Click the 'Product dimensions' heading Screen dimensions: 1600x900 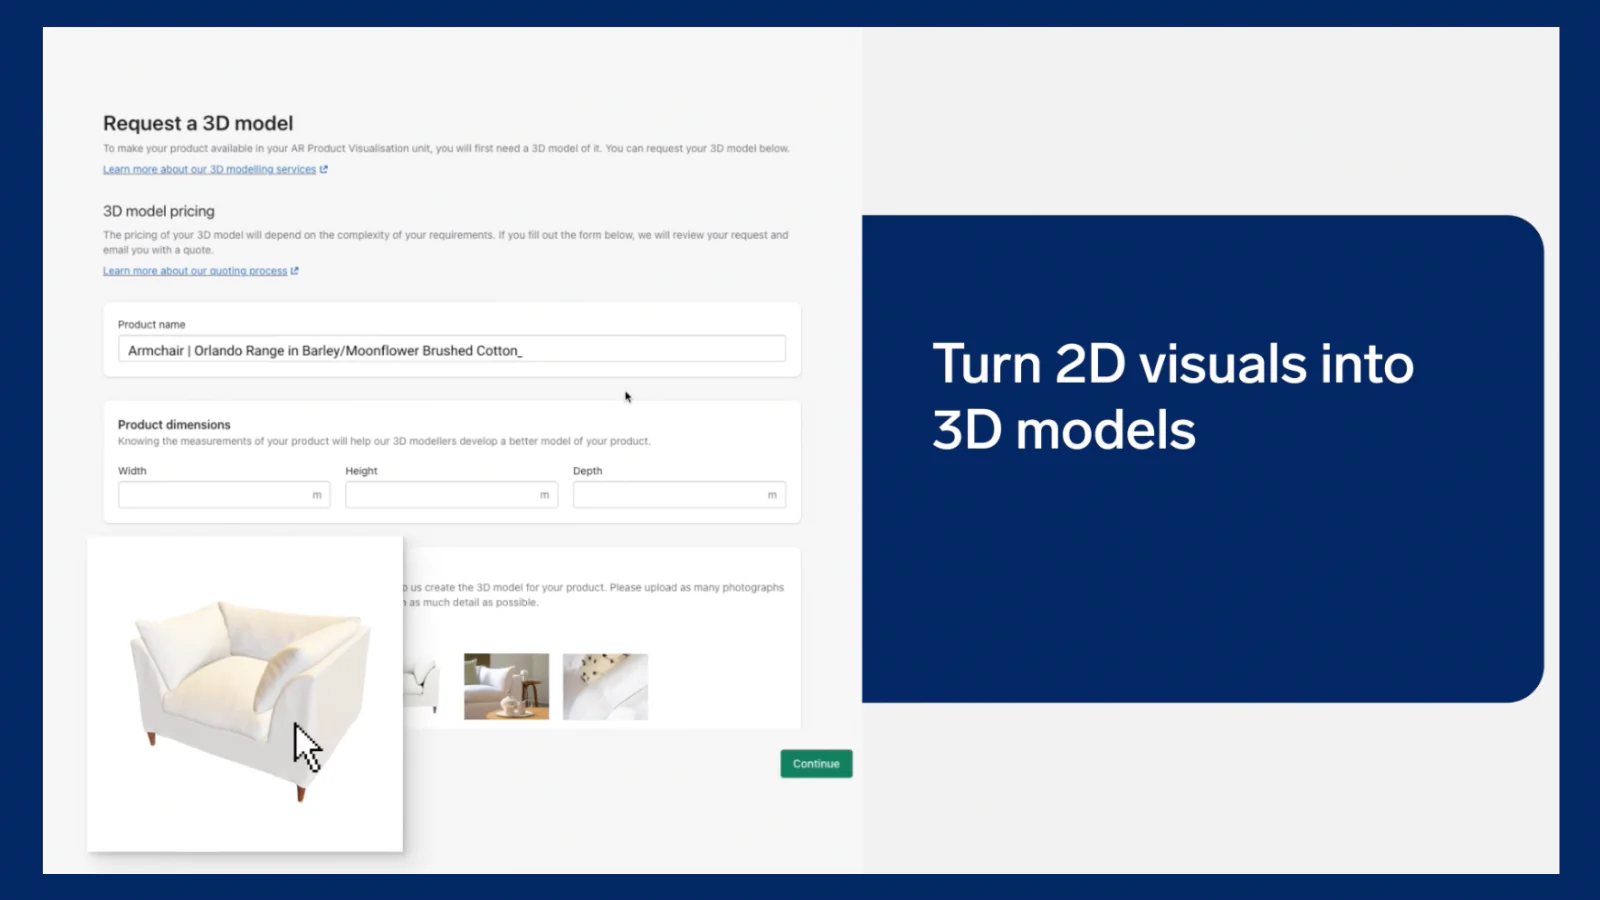[x=174, y=424]
